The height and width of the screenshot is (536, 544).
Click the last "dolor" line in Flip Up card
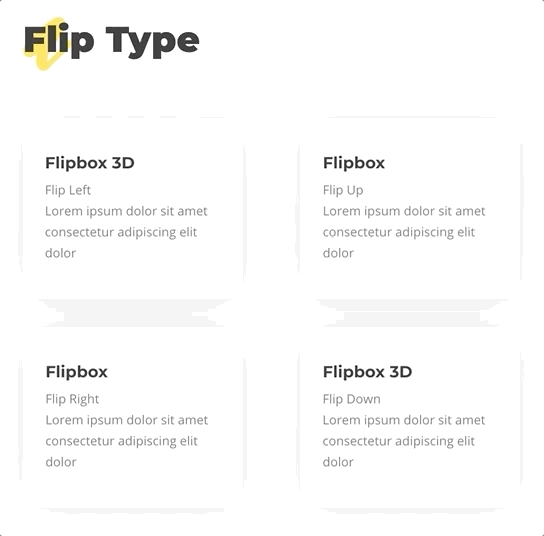click(x=338, y=253)
